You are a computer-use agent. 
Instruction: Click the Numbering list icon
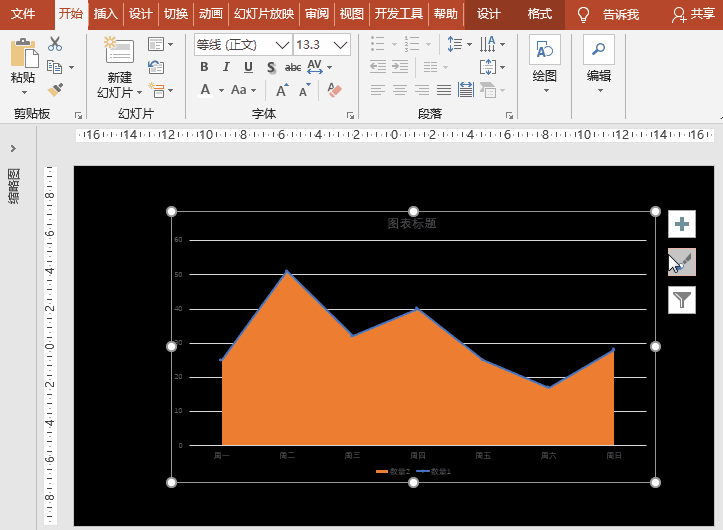(412, 44)
